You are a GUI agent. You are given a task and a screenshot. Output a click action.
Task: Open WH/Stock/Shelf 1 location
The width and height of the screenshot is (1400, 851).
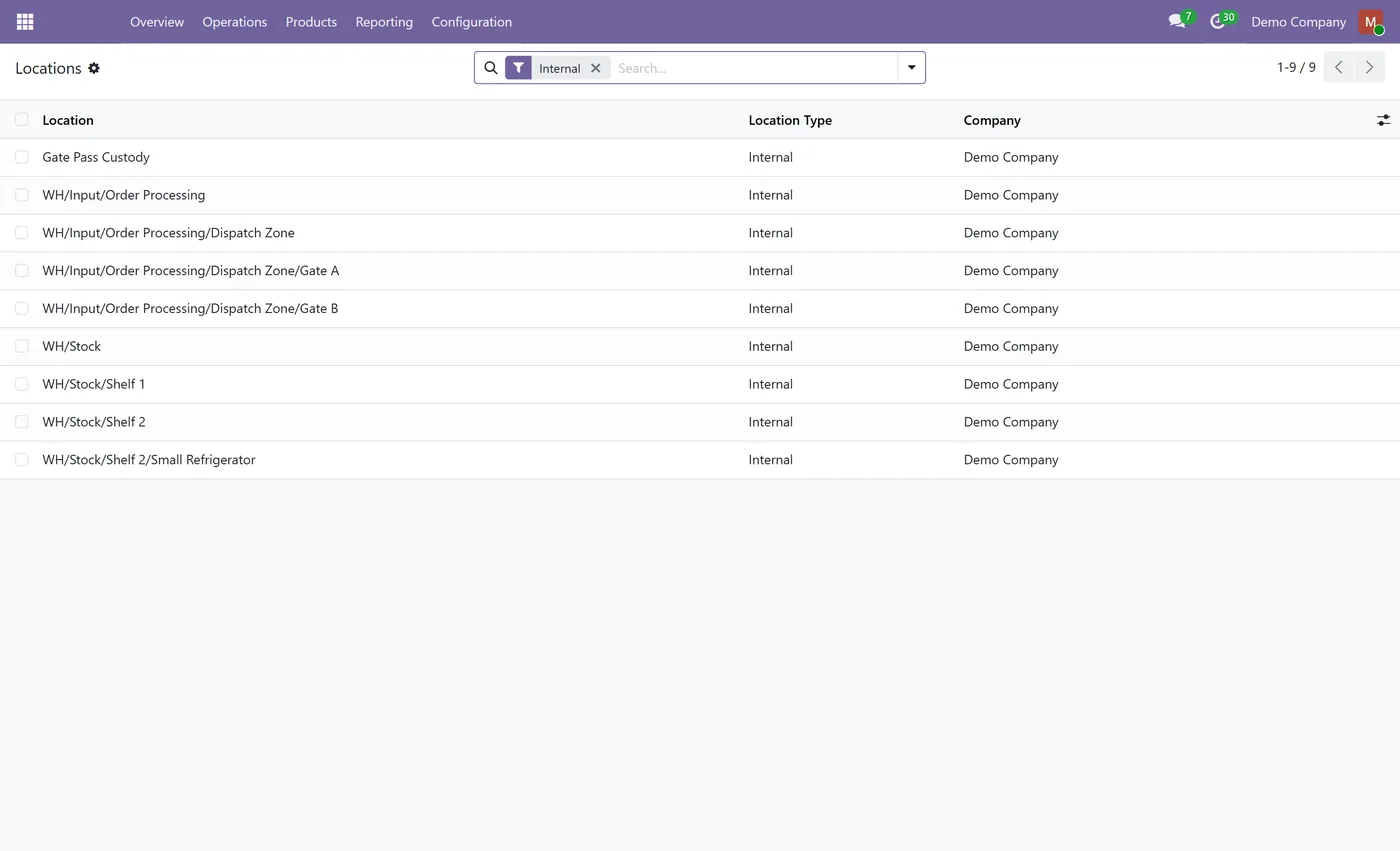(x=94, y=385)
